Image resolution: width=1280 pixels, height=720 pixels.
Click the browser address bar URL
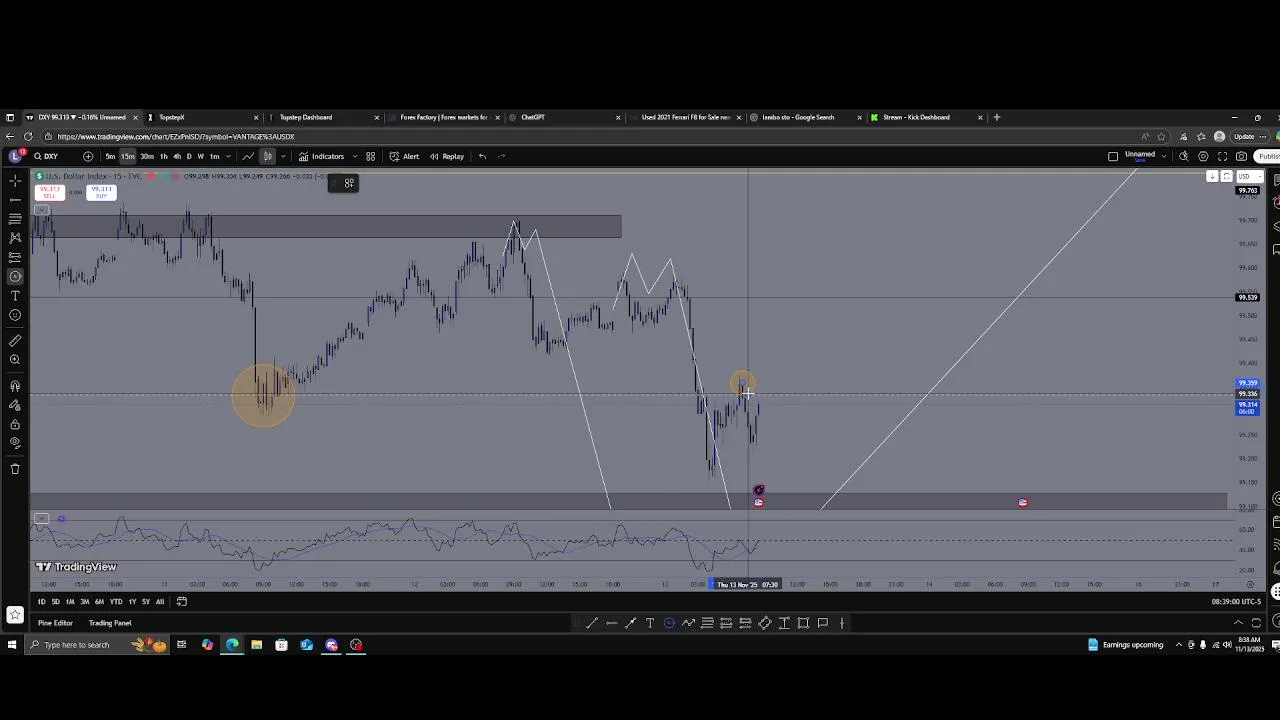click(176, 136)
